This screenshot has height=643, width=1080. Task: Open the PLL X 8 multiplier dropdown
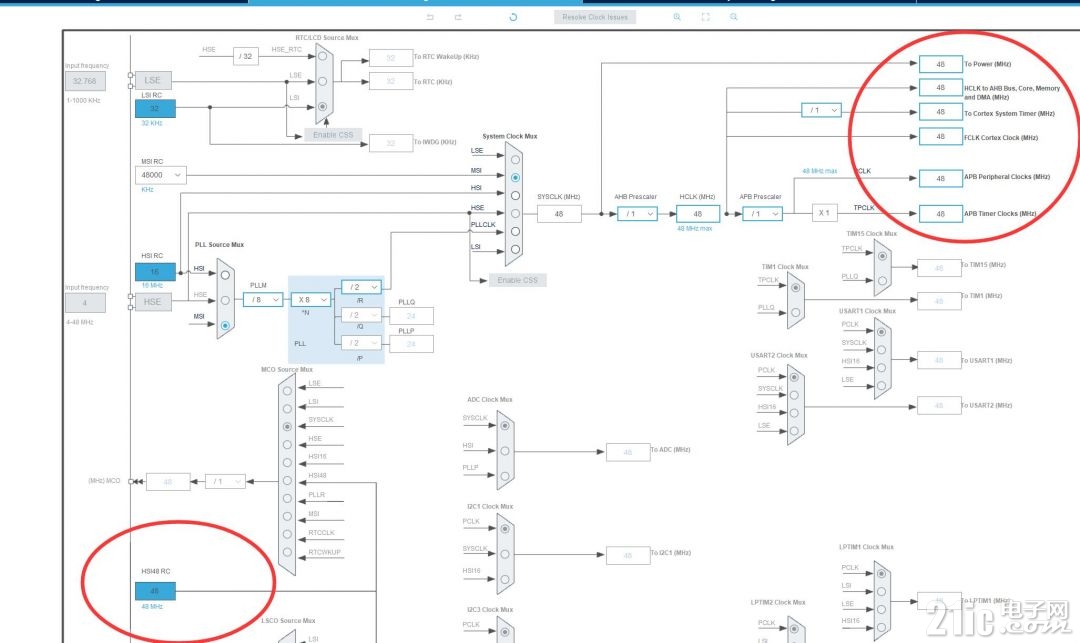coord(311,299)
